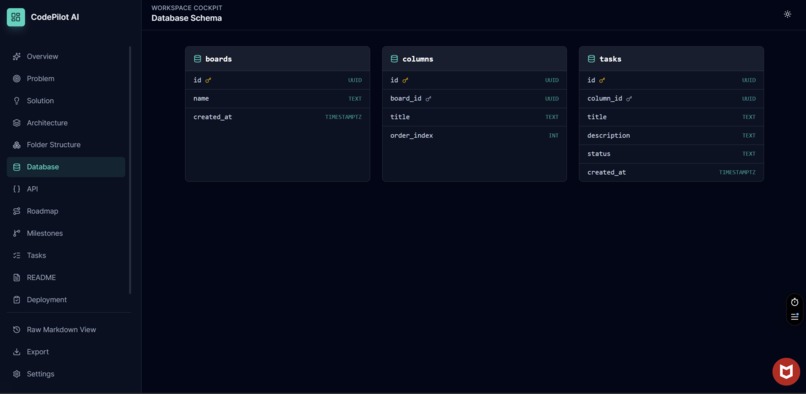Click the Roadmap sidebar icon
Image resolution: width=806 pixels, height=394 pixels.
16,211
